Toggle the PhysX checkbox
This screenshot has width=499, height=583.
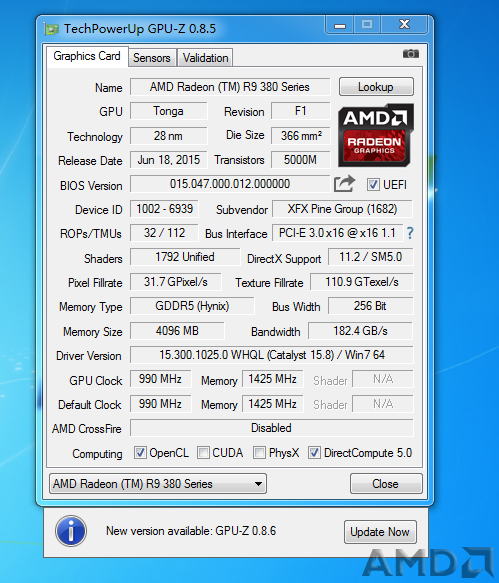point(259,453)
